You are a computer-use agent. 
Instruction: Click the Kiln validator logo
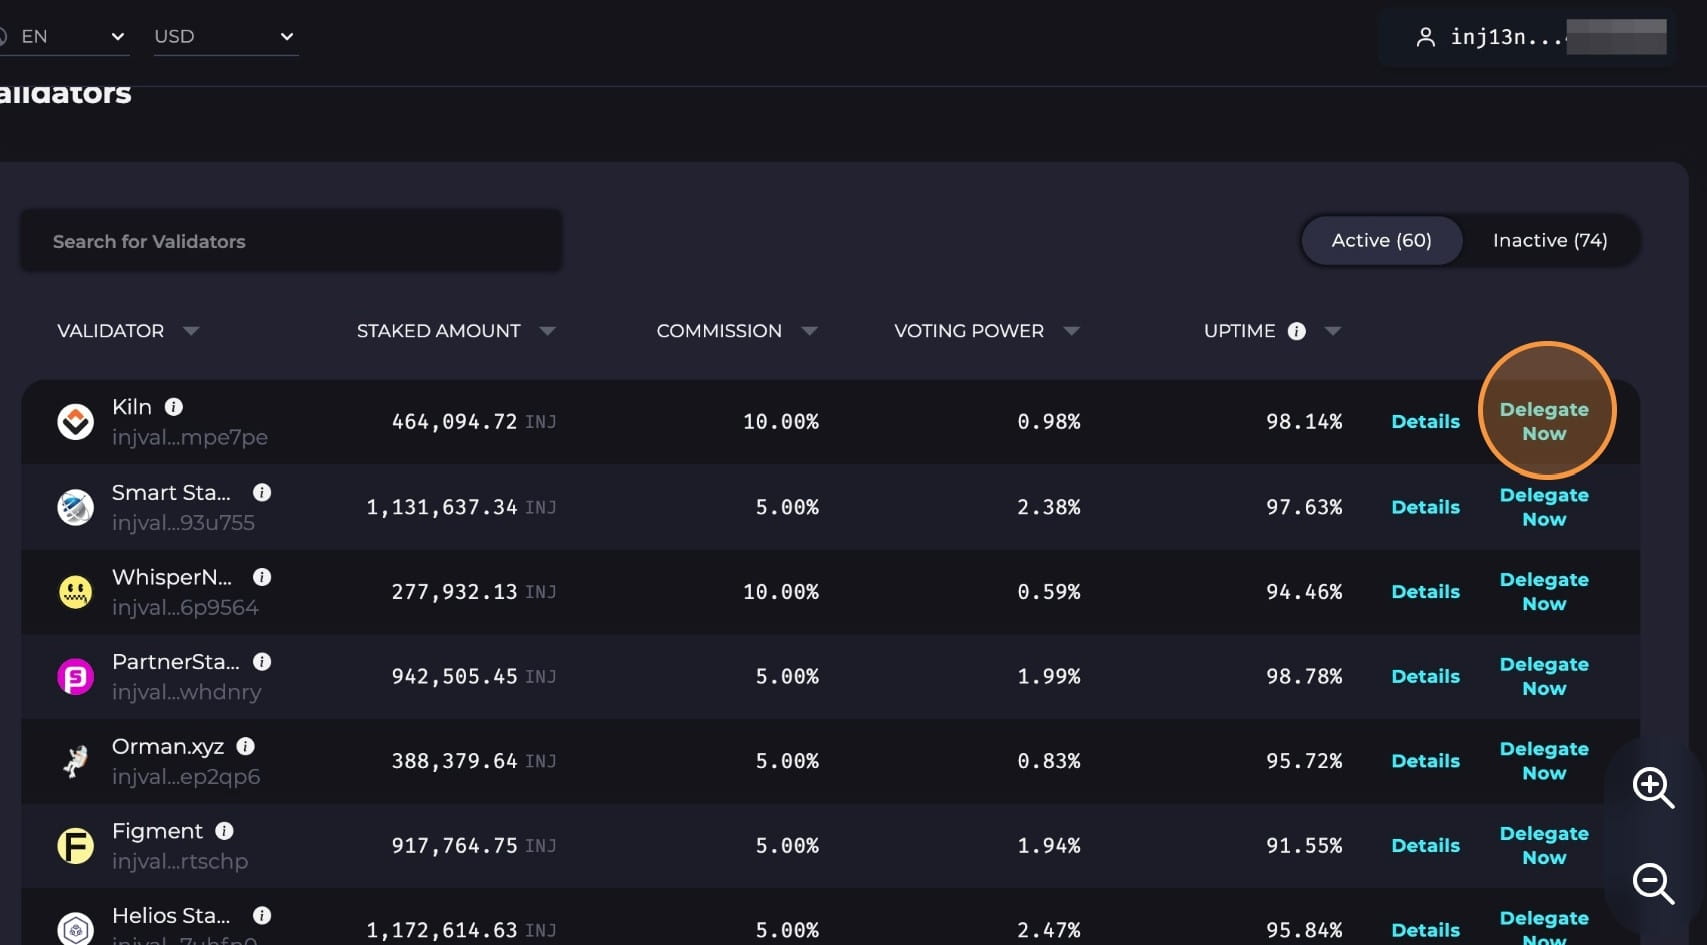75,422
